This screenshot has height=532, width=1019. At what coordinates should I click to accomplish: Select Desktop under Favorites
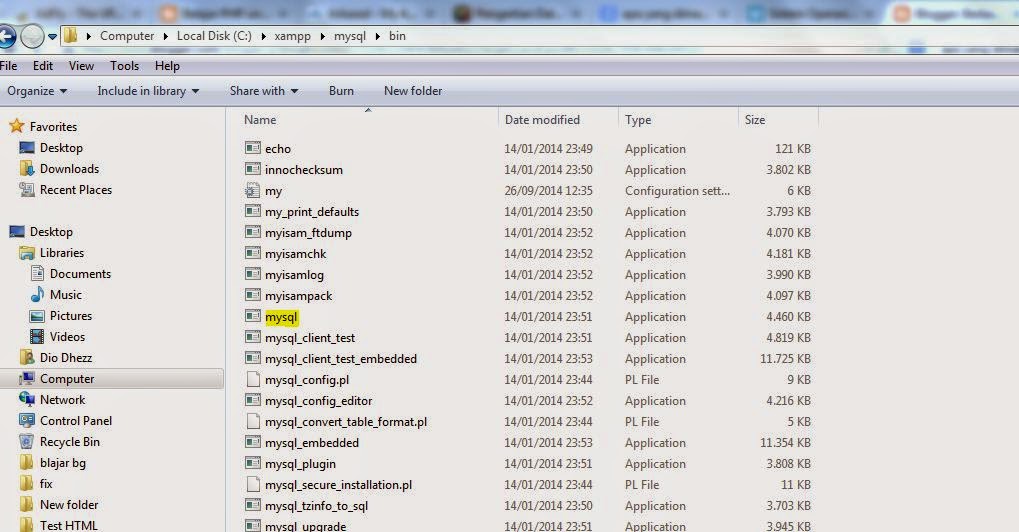[61, 147]
